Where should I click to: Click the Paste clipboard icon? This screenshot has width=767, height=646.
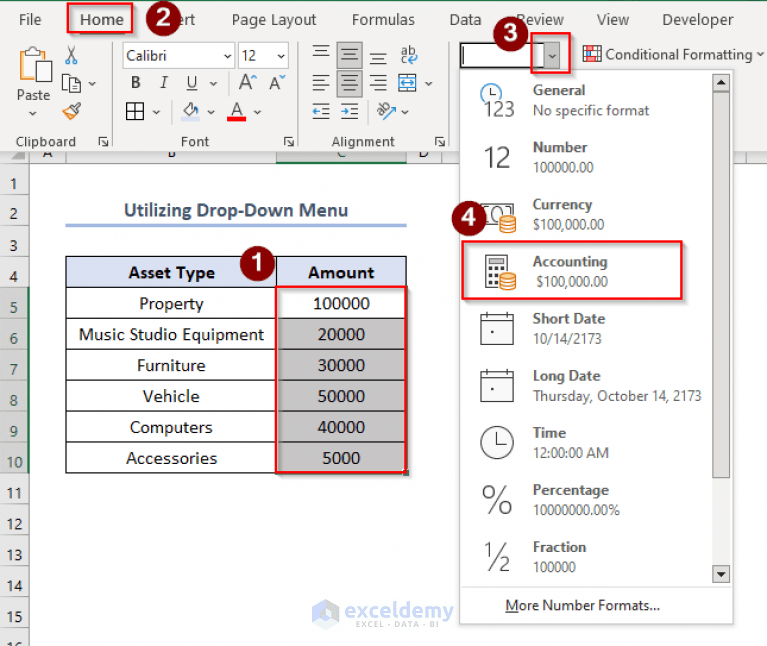coord(35,64)
